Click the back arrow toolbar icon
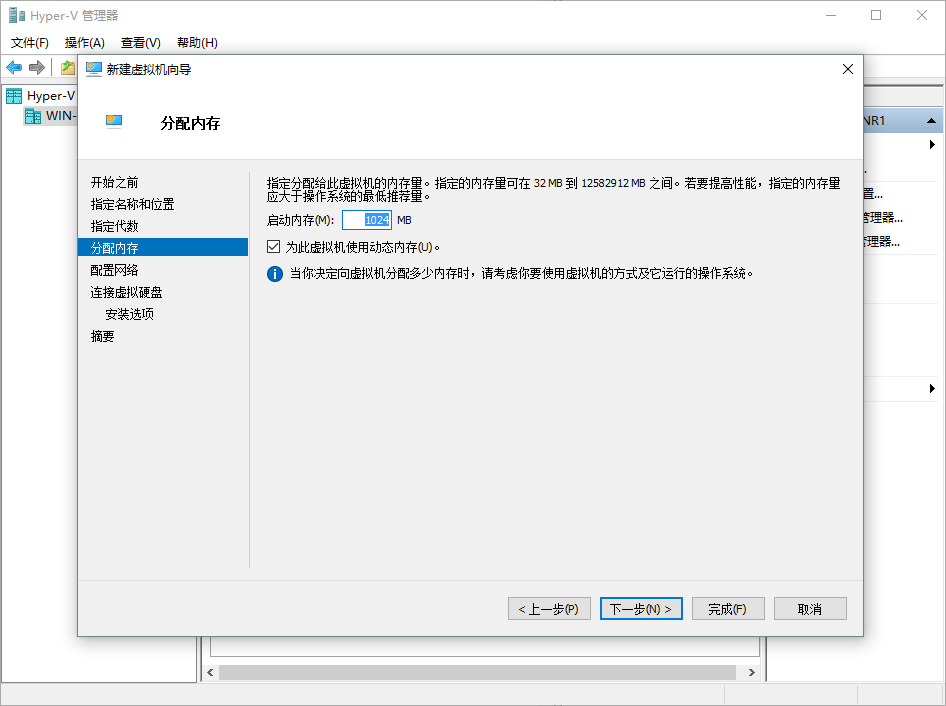 click(x=14, y=68)
